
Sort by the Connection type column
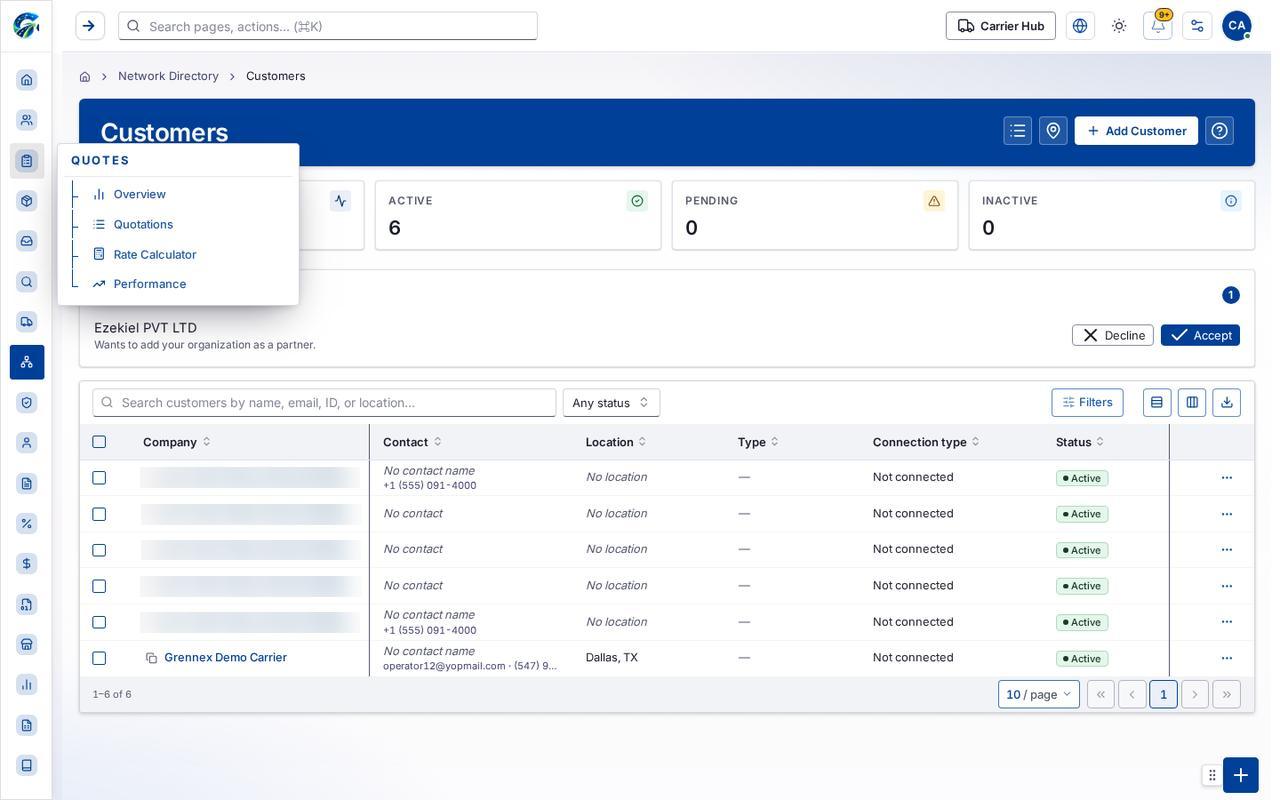(x=926, y=442)
